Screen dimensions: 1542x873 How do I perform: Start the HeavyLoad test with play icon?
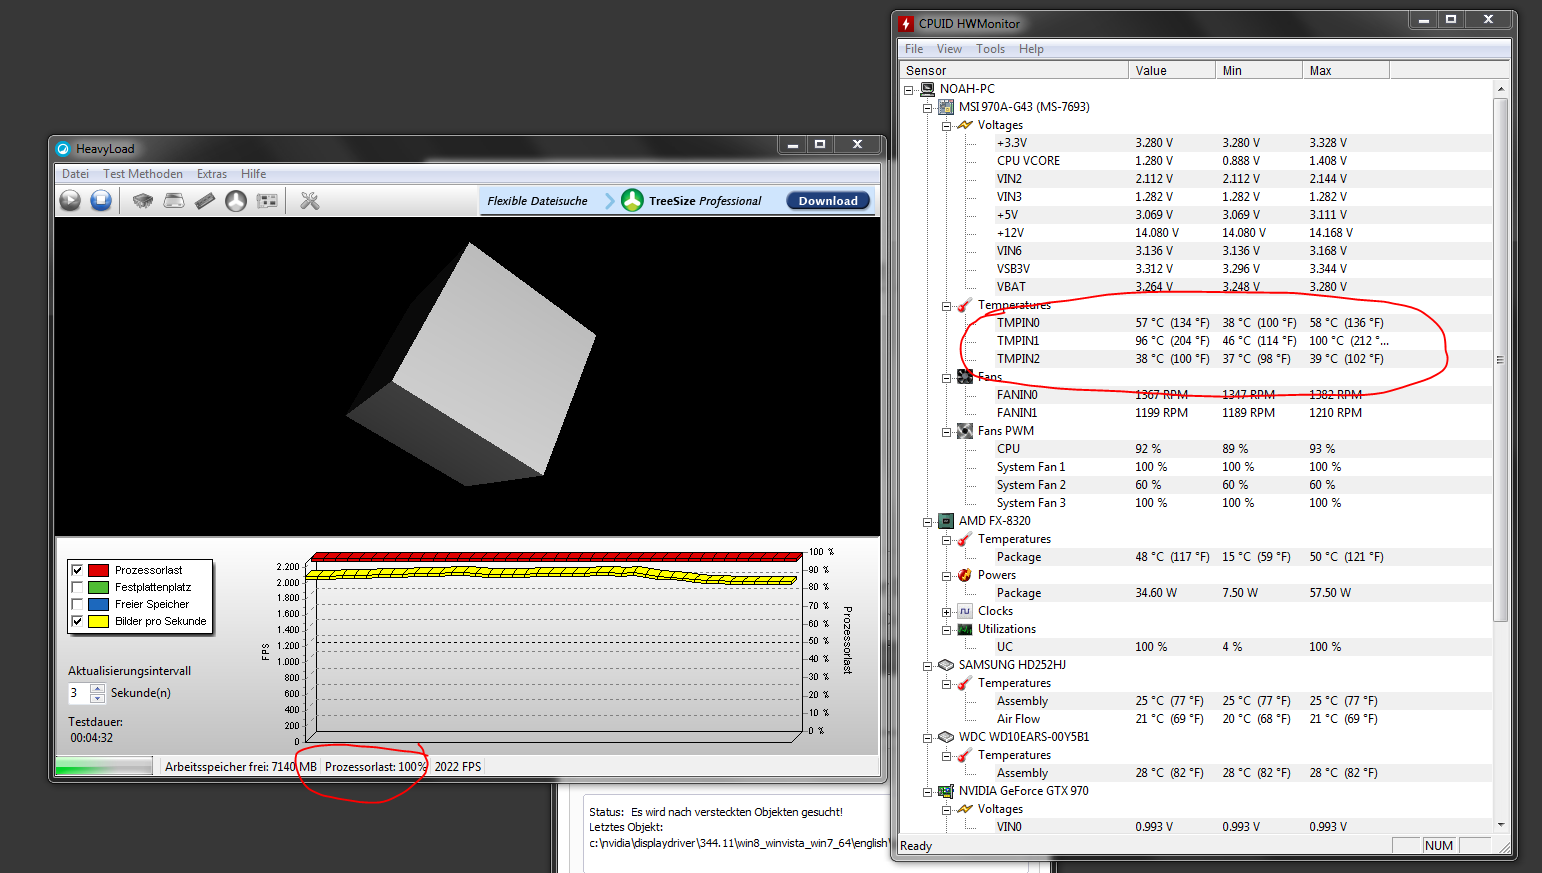(70, 201)
